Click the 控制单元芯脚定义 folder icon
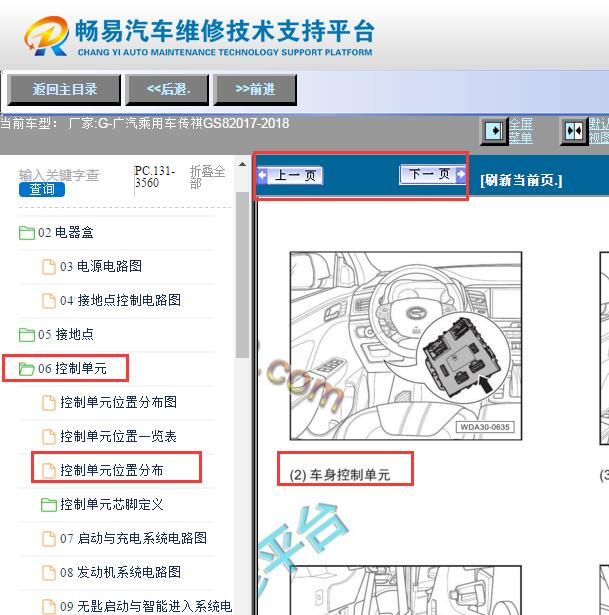This screenshot has height=615, width=609. tap(49, 505)
